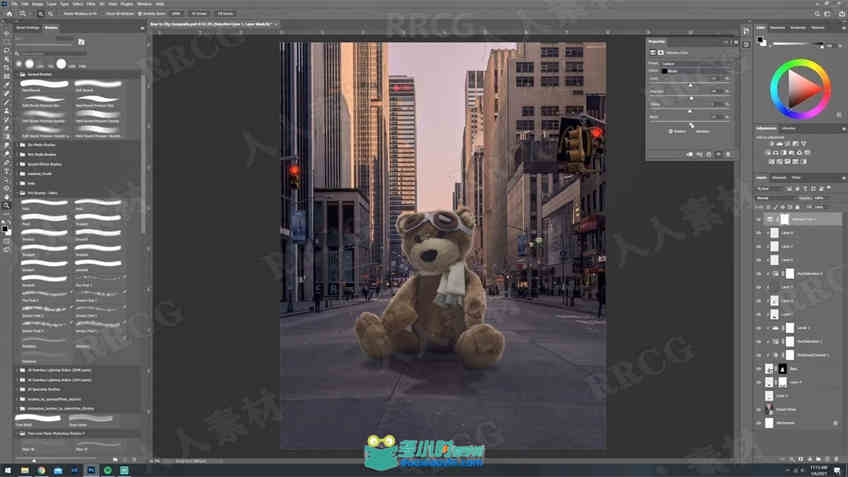Open File Explorer from taskbar
The height and width of the screenshot is (477, 848).
25,471
